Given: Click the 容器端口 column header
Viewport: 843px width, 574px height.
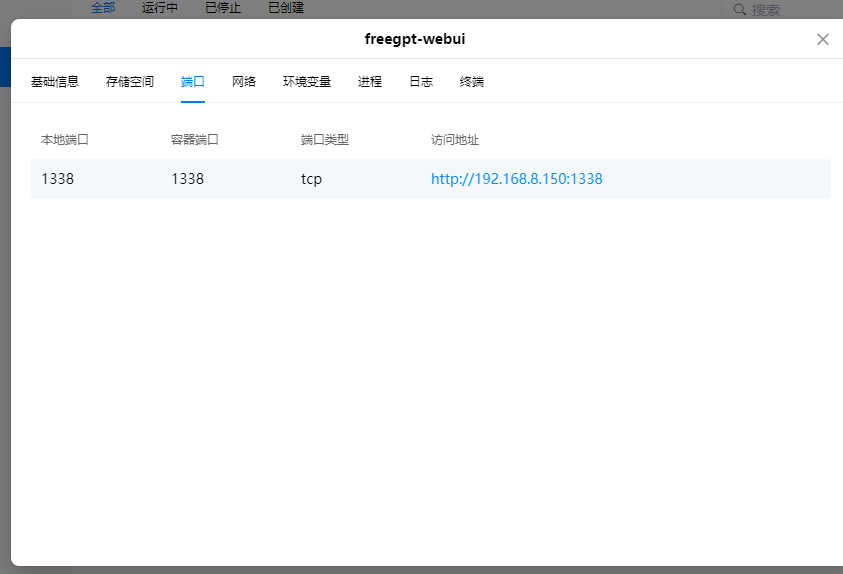Looking at the screenshot, I should point(195,140).
